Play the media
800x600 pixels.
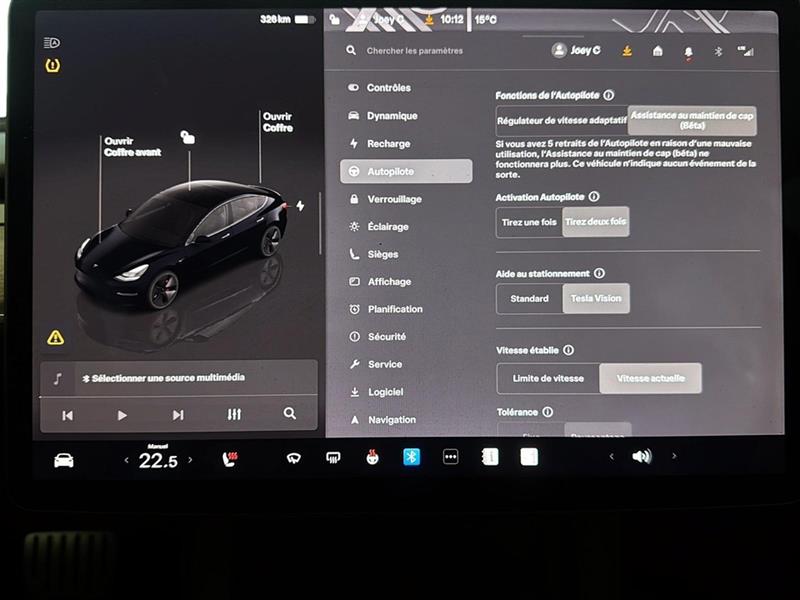pyautogui.click(x=122, y=415)
